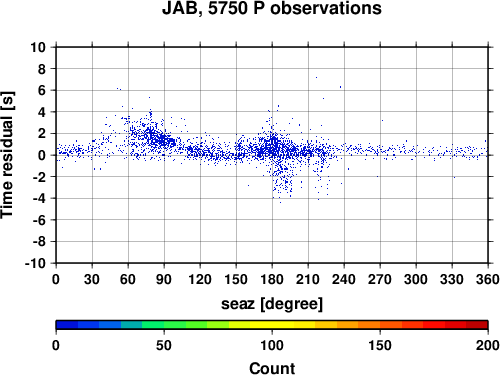Click the Count colorbar label

coord(272,368)
